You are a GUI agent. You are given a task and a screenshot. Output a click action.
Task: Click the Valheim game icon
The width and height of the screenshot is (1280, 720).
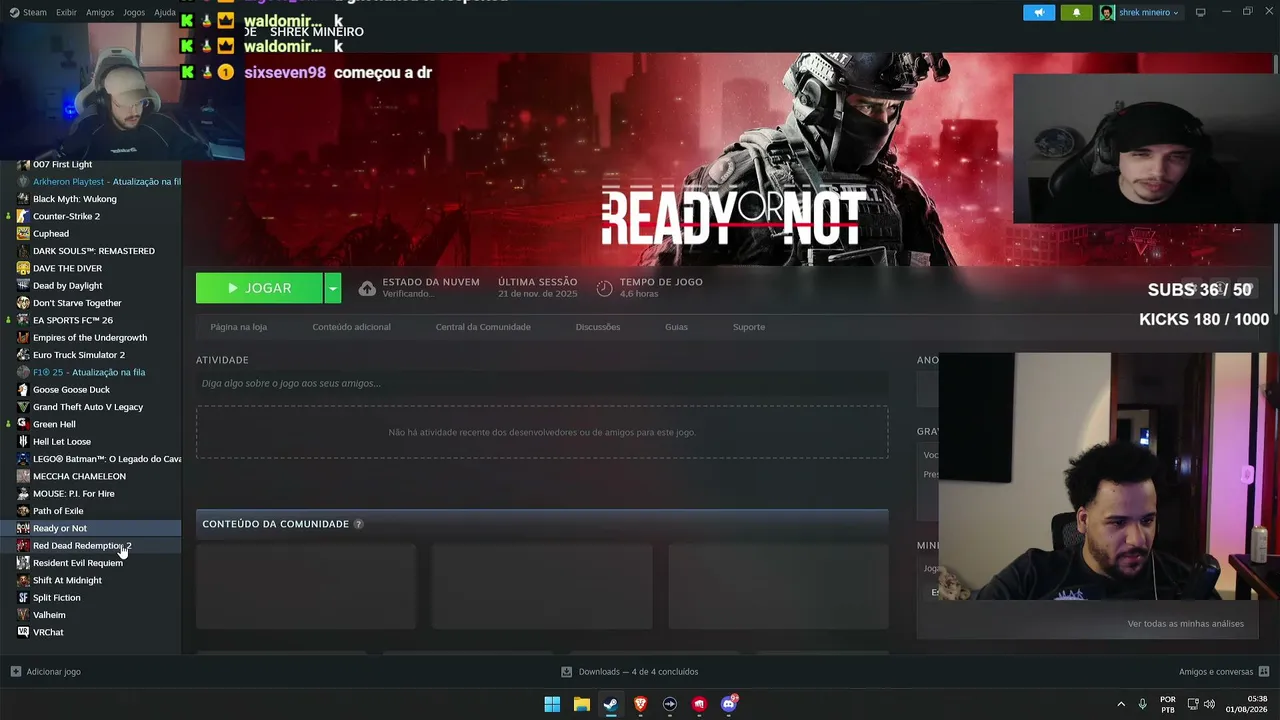(x=23, y=615)
